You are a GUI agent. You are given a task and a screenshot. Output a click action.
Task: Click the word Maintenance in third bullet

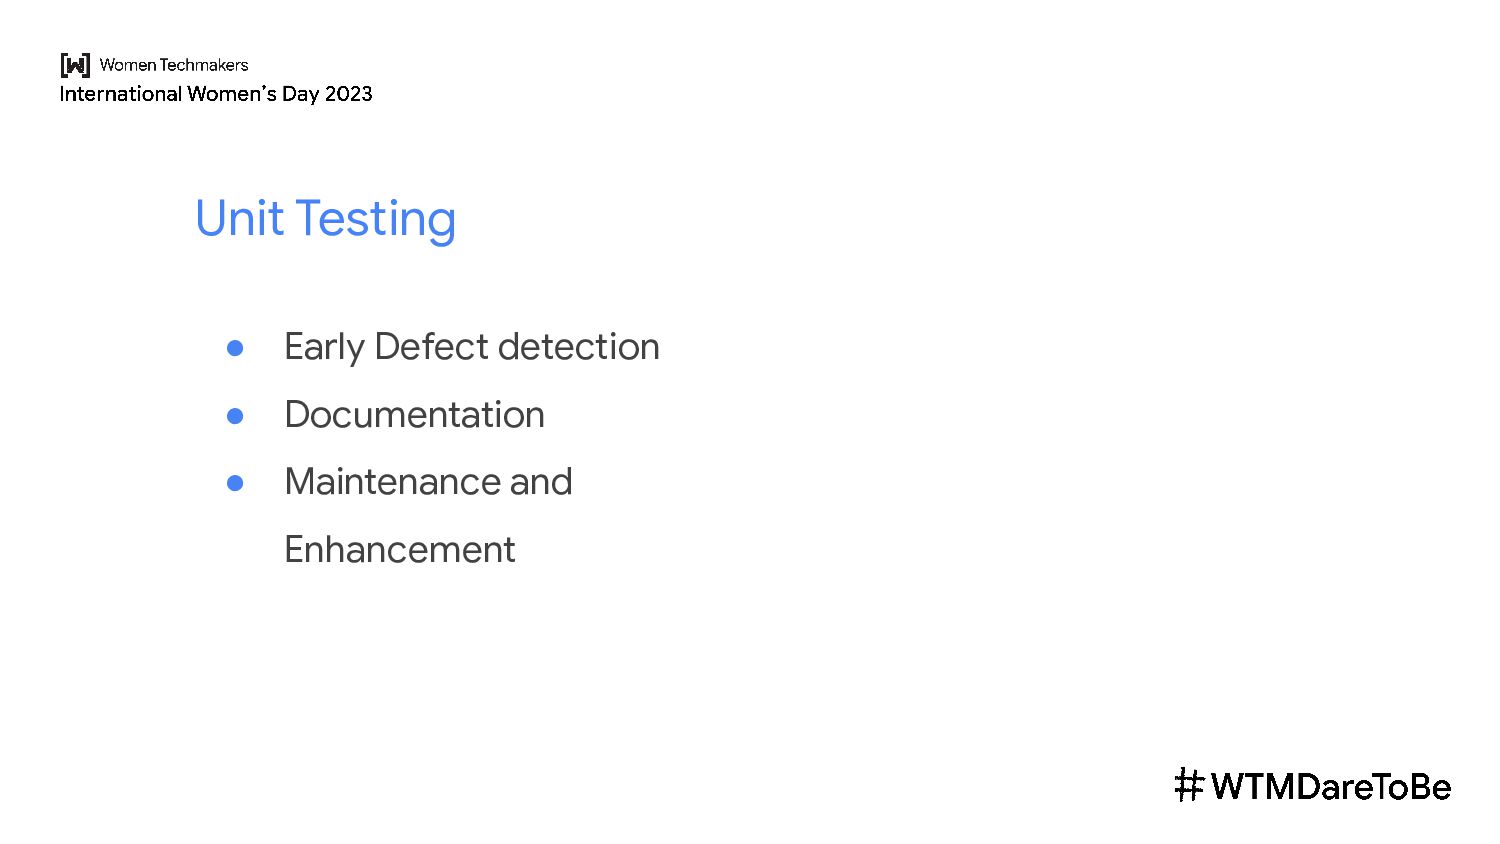[x=392, y=482]
